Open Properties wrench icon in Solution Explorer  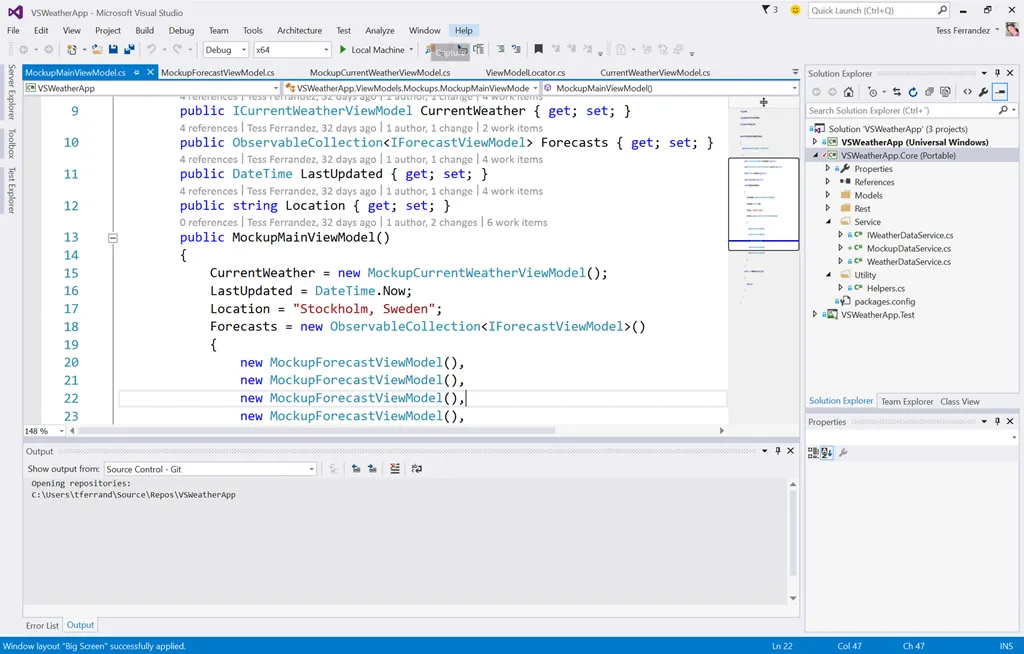(x=984, y=91)
